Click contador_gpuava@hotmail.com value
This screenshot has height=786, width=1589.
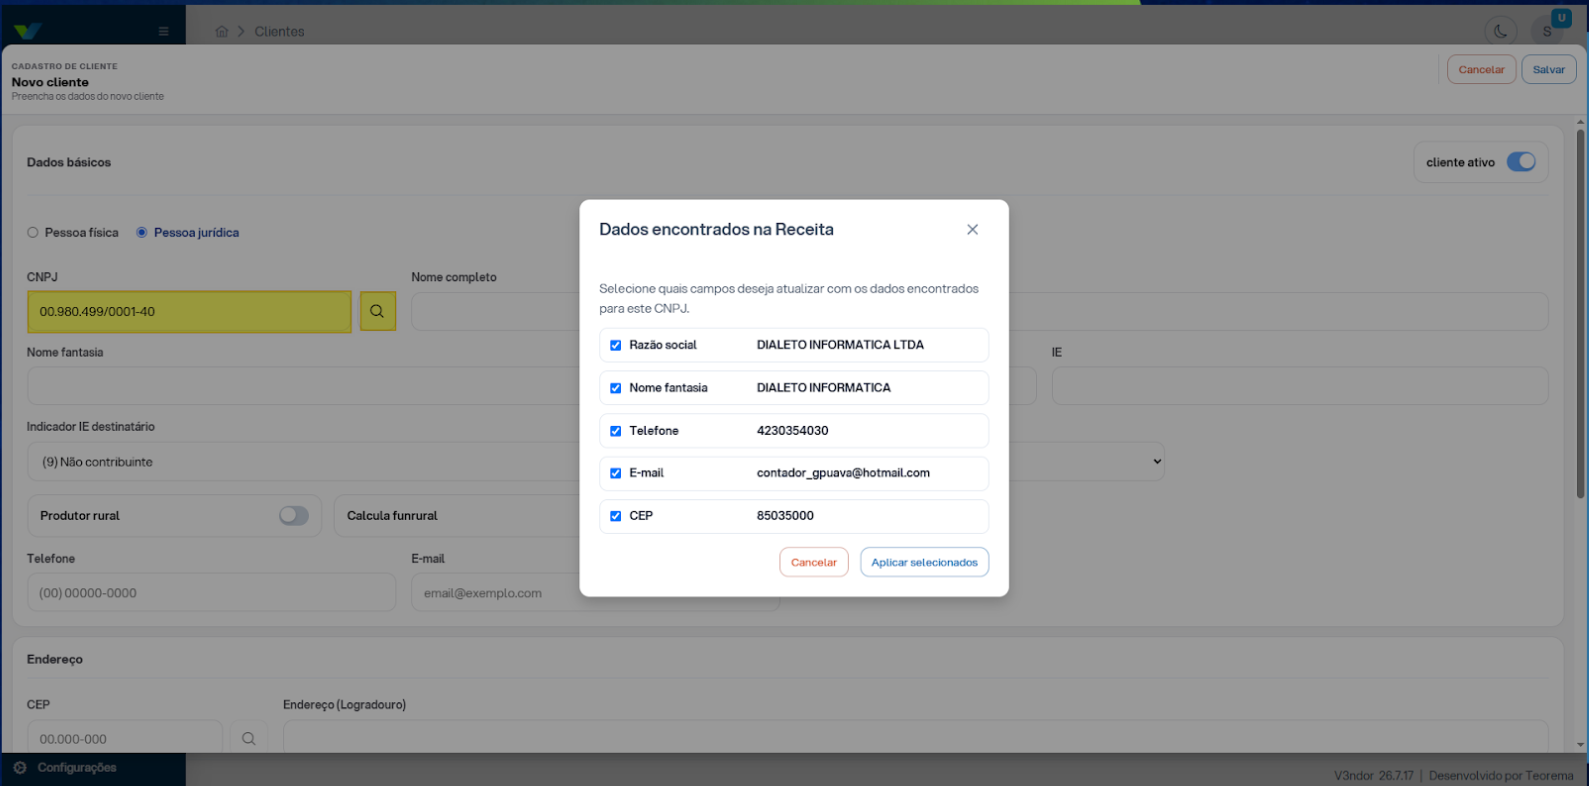843,473
